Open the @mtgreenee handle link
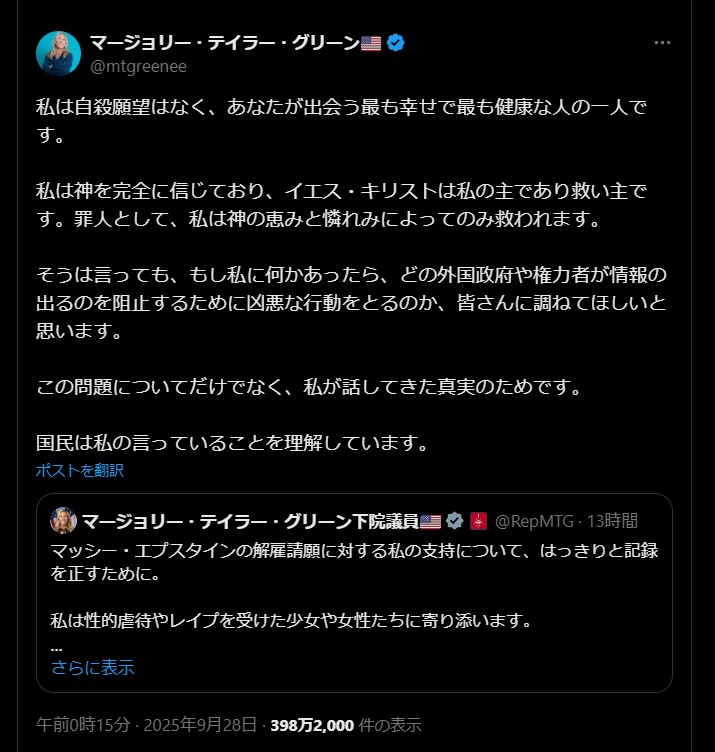715x752 pixels. (138, 66)
